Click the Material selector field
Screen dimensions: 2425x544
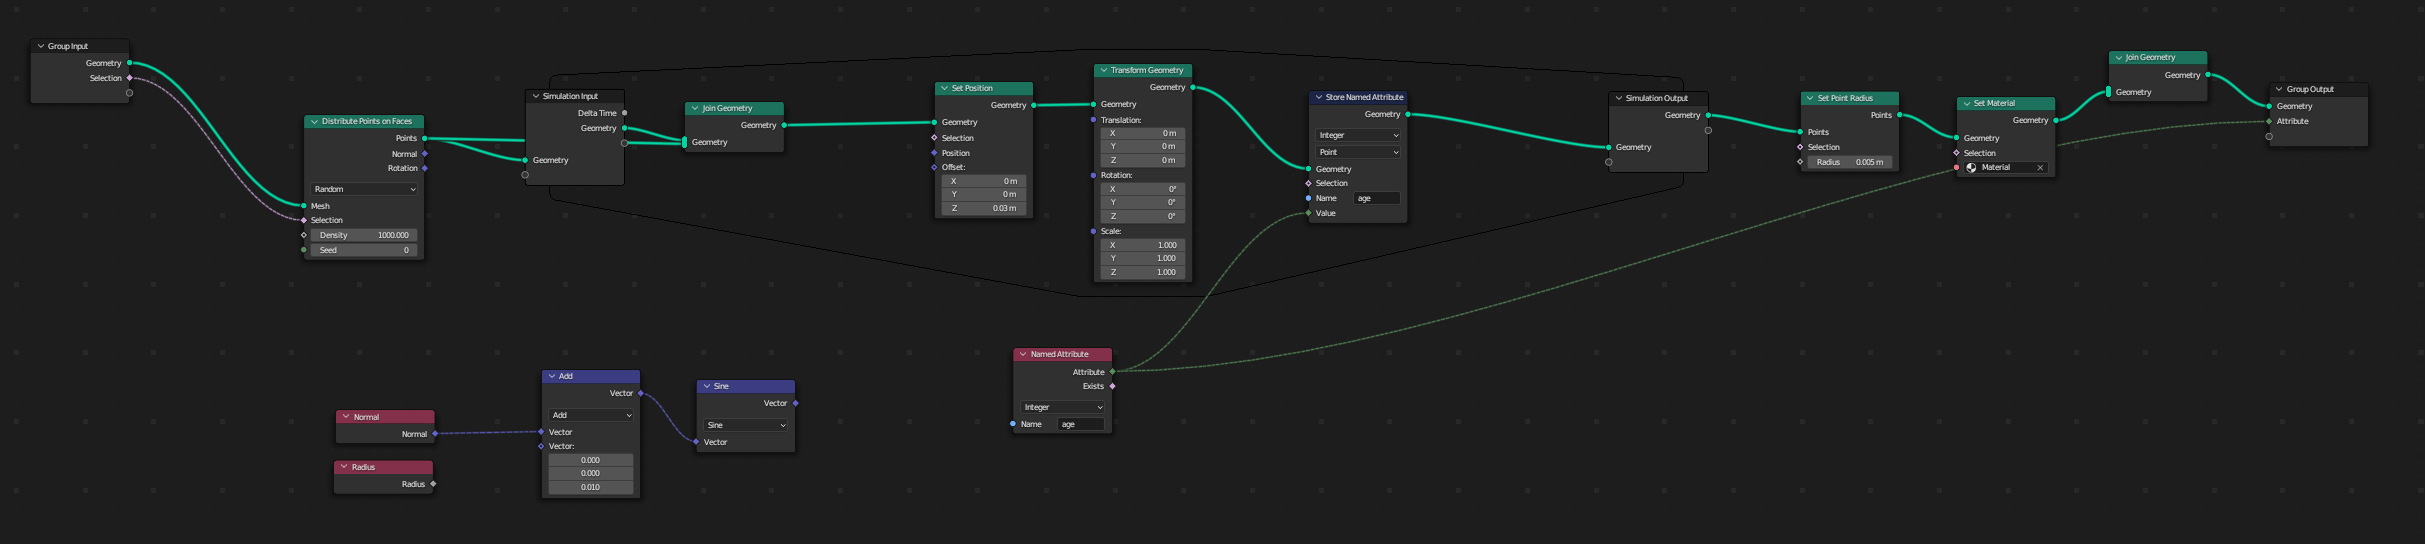2006,168
